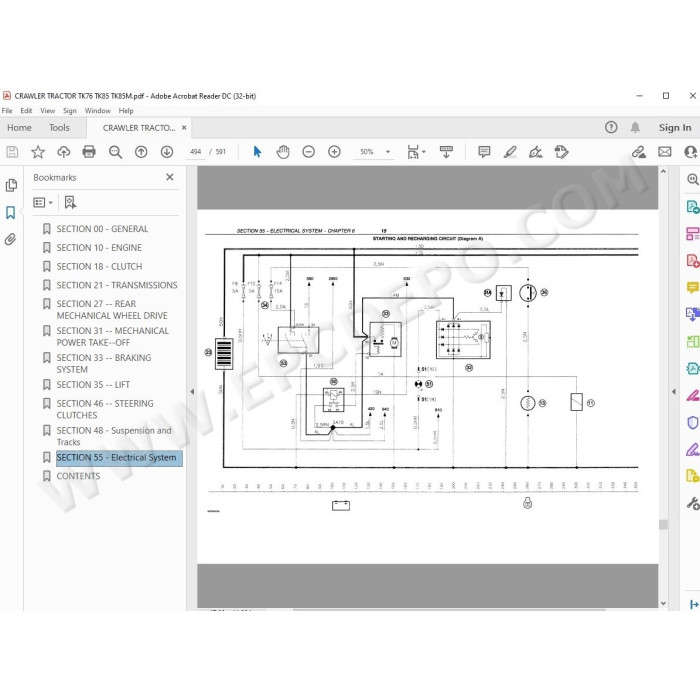Send file by email icon
Image resolution: width=700 pixels, height=700 pixels.
[x=665, y=152]
